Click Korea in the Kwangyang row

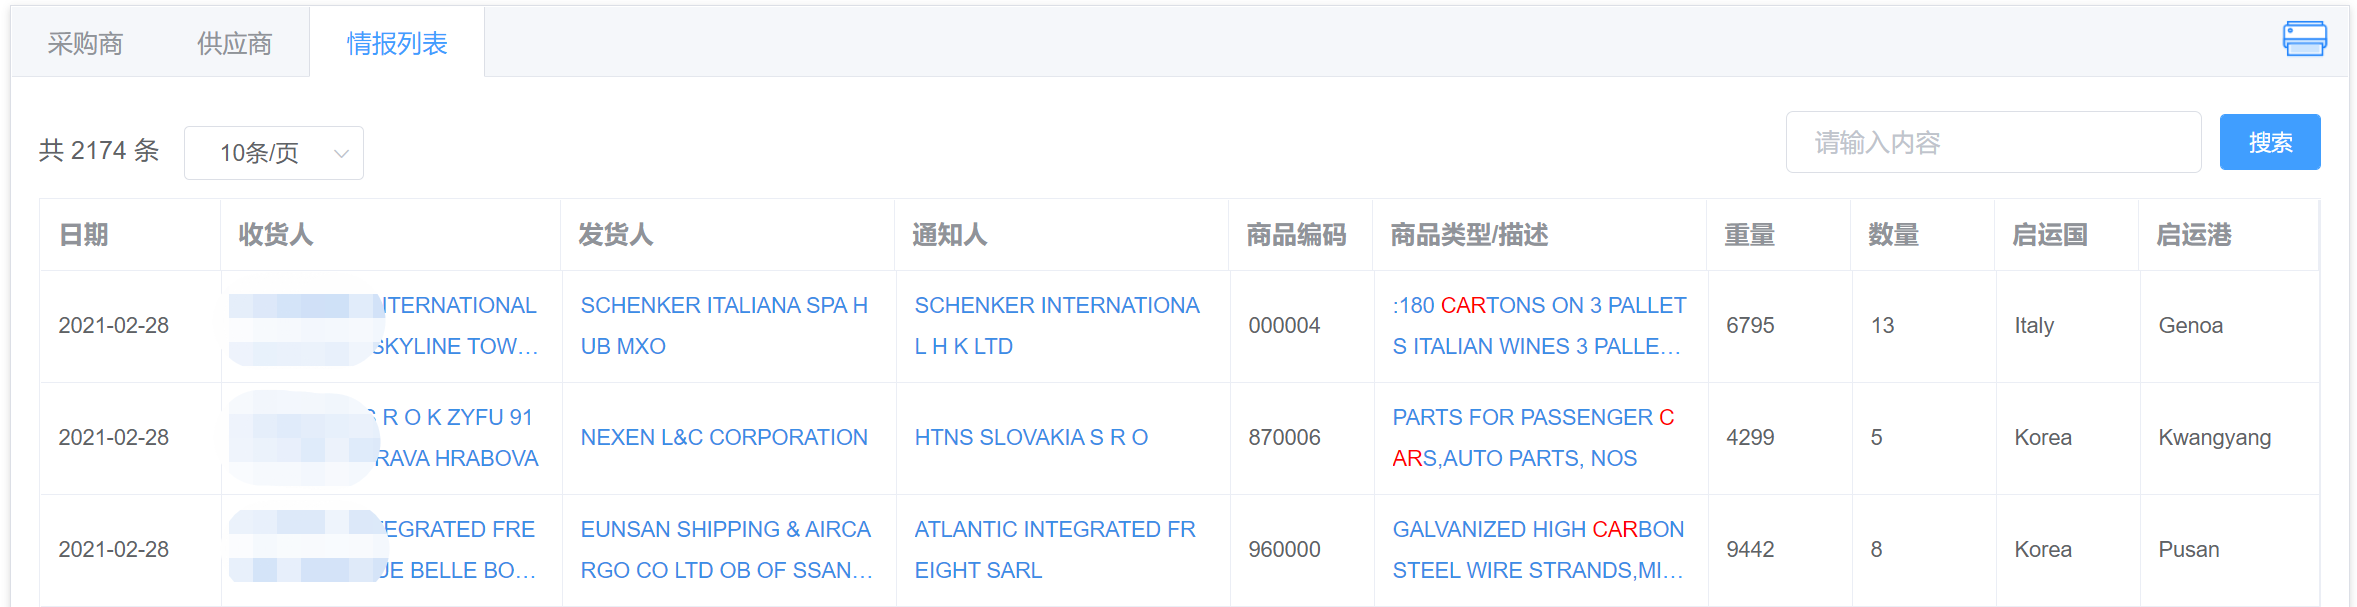pos(2043,437)
